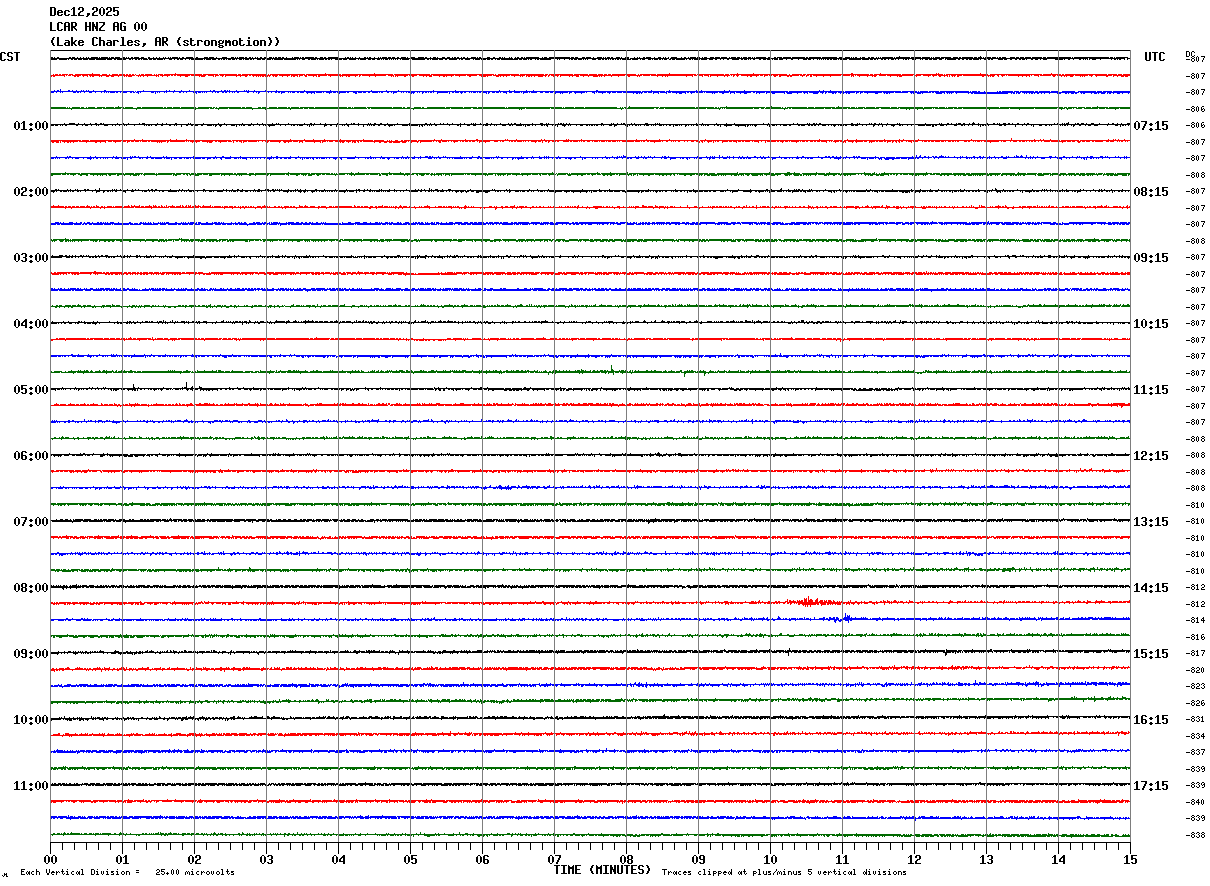Click the CST timezone label
1210x886 pixels.
pyautogui.click(x=10, y=57)
